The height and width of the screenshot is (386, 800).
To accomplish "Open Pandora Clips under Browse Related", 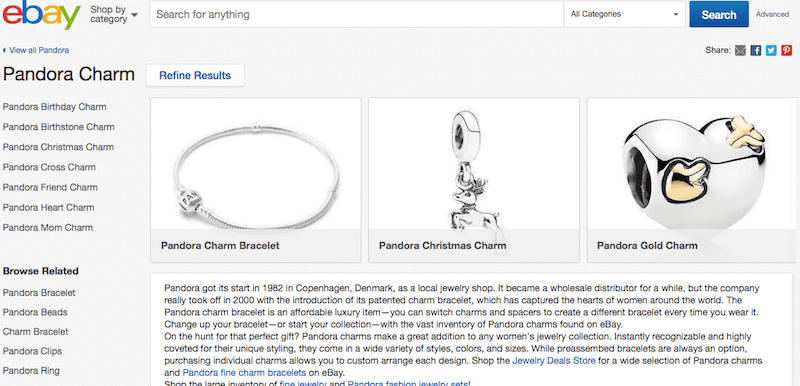I will [32, 351].
